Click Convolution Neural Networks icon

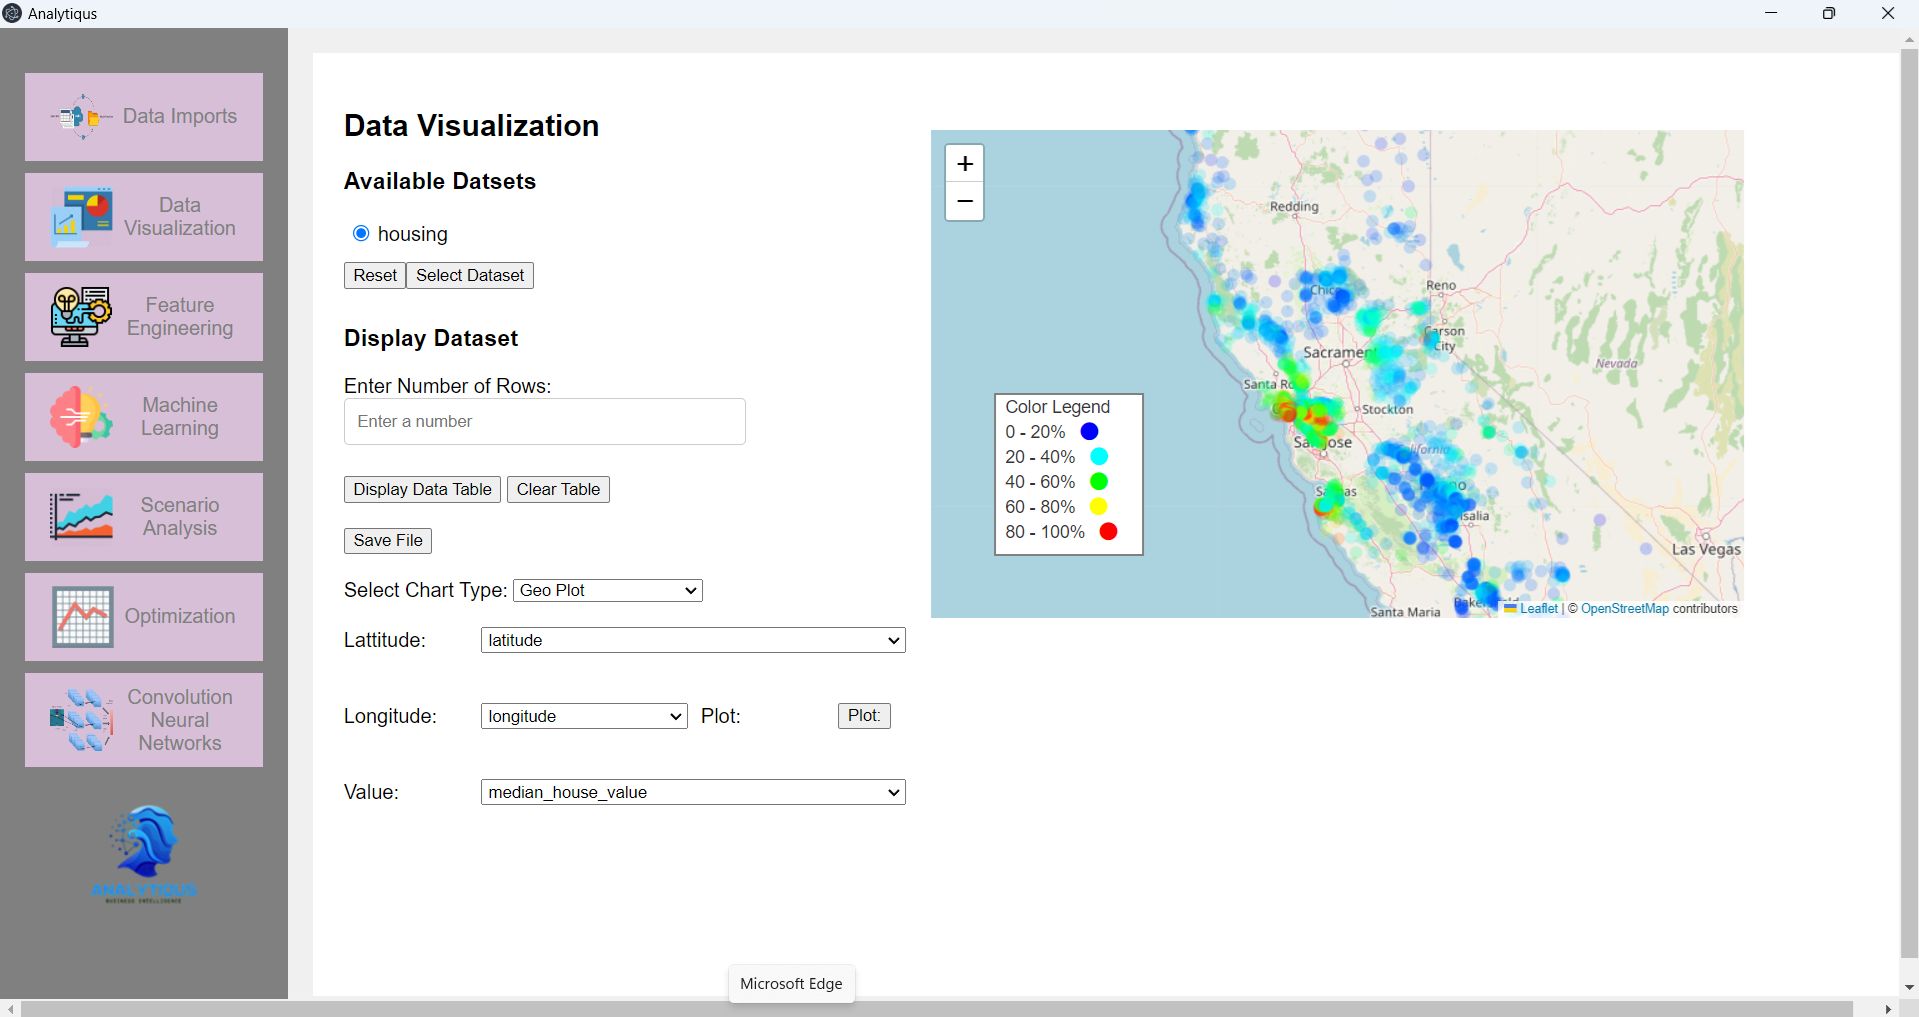coord(81,720)
